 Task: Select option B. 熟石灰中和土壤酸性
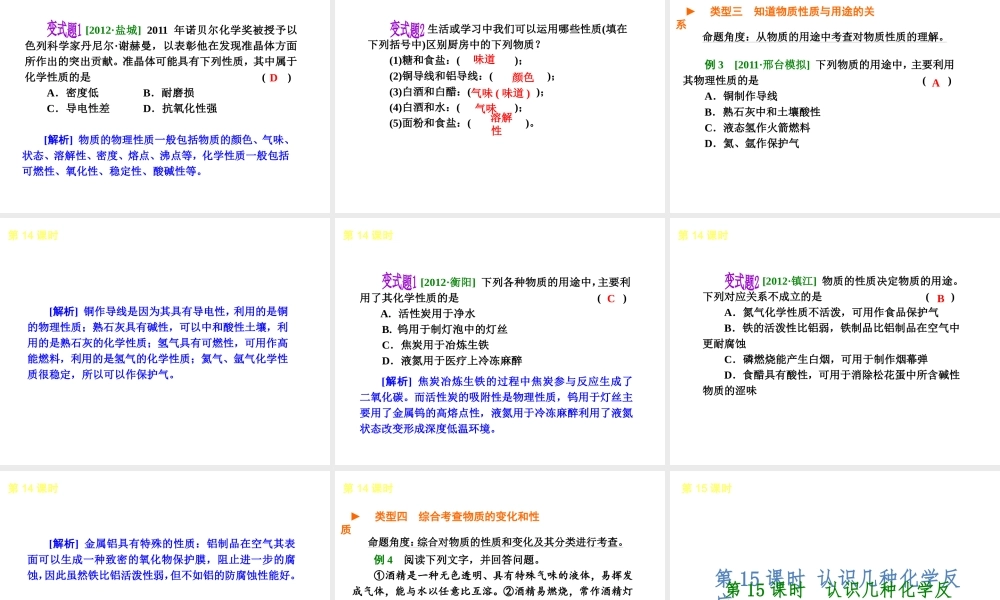[762, 112]
